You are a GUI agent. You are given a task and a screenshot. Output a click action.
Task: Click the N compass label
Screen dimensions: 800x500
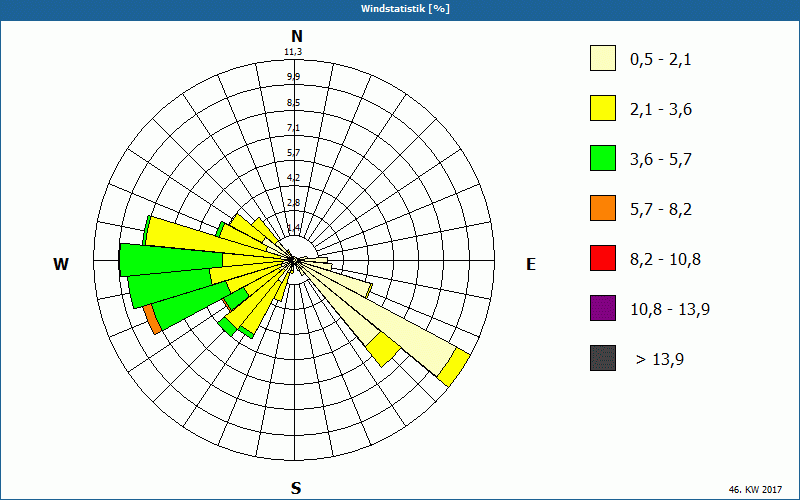tap(296, 36)
